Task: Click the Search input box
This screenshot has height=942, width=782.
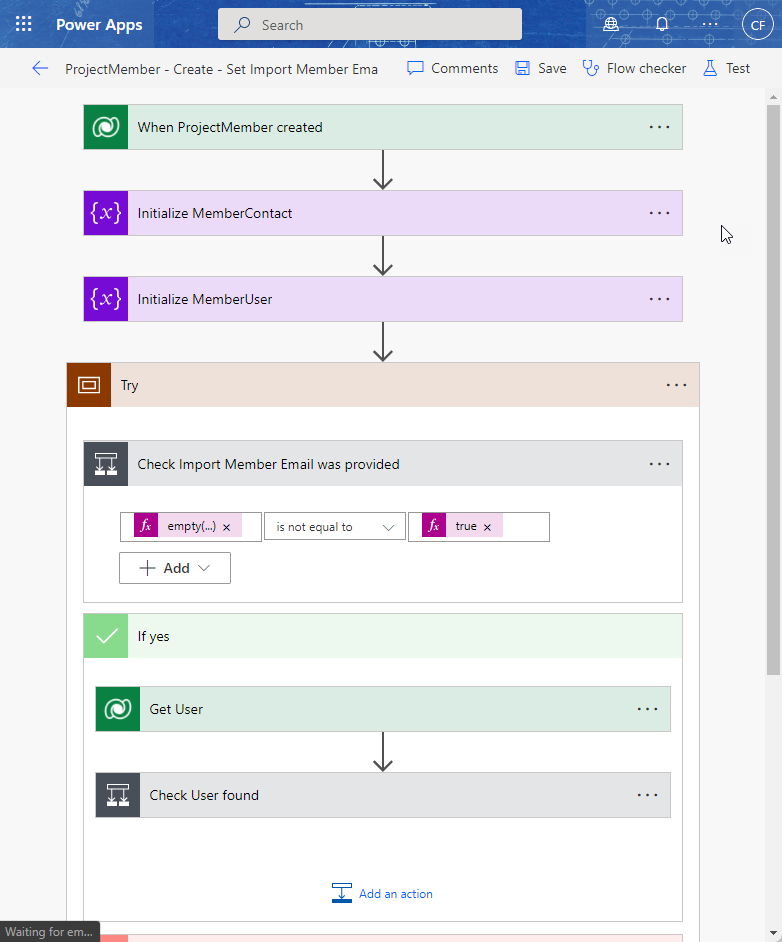Action: point(370,25)
